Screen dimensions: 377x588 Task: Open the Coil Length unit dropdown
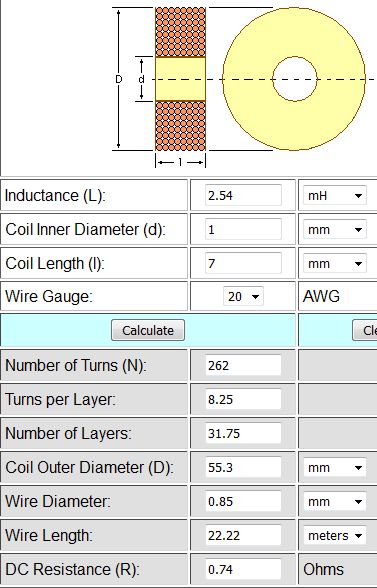[335, 263]
